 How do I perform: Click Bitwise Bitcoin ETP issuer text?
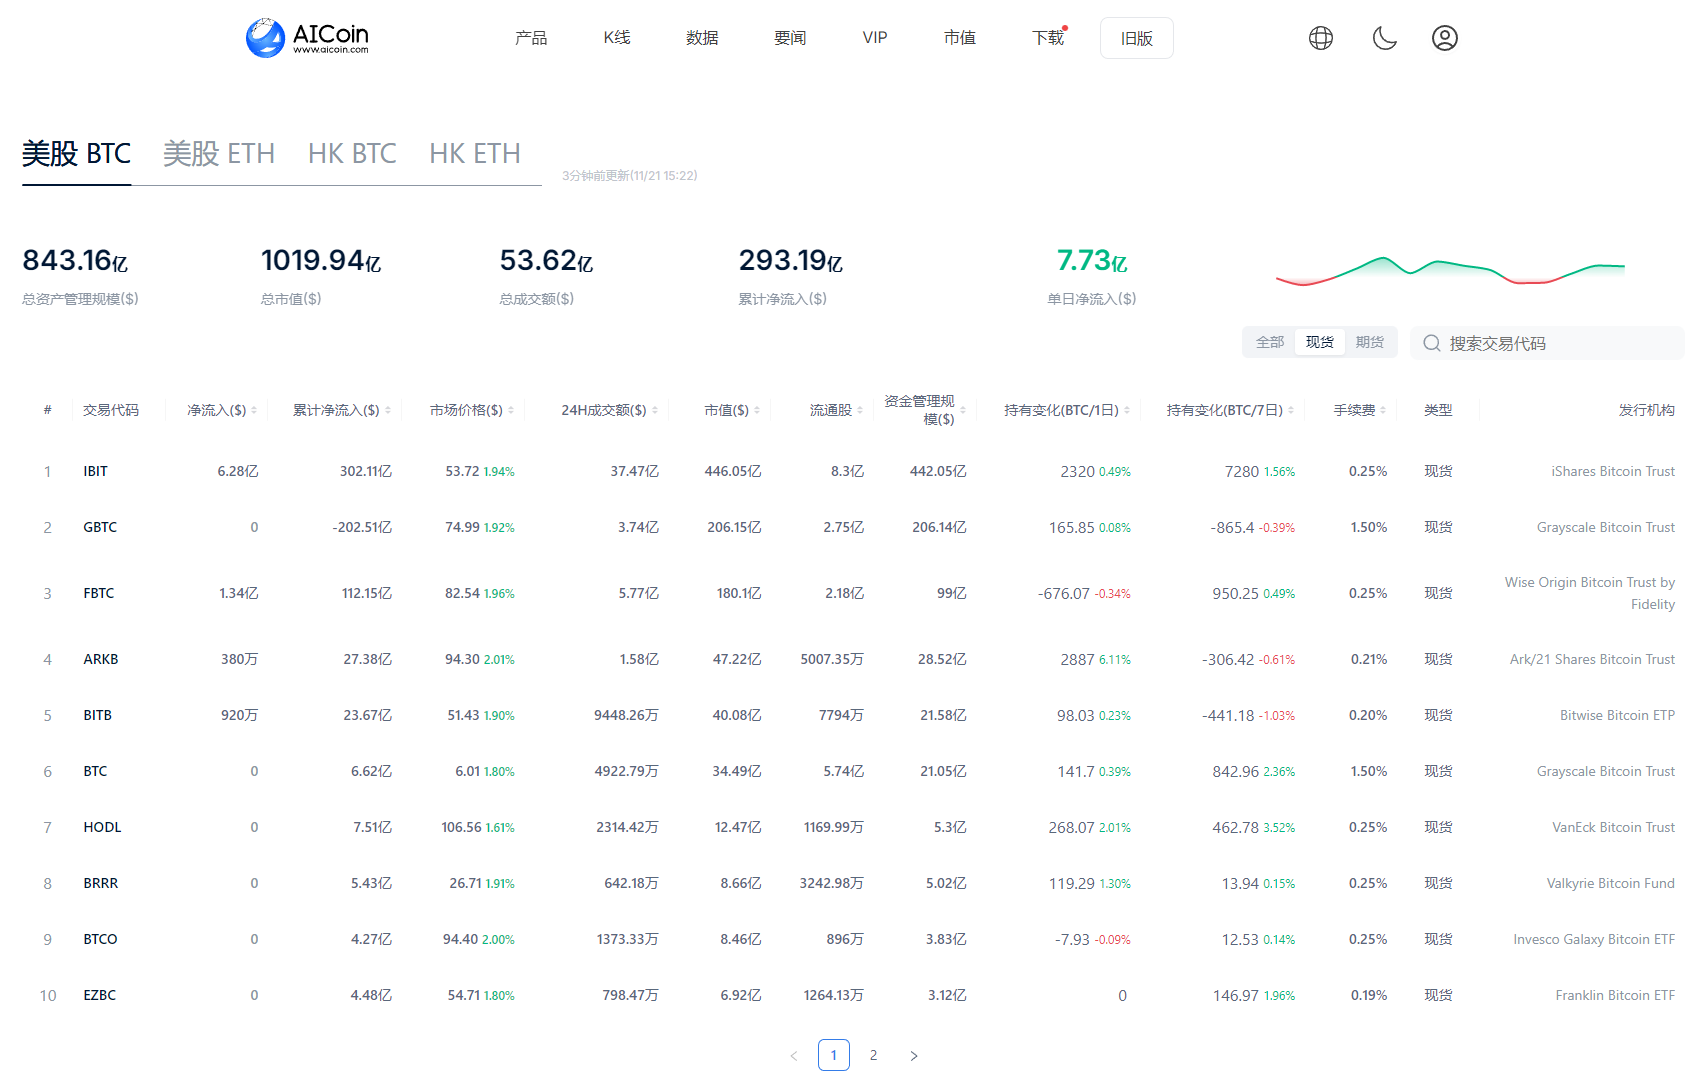click(x=1618, y=715)
